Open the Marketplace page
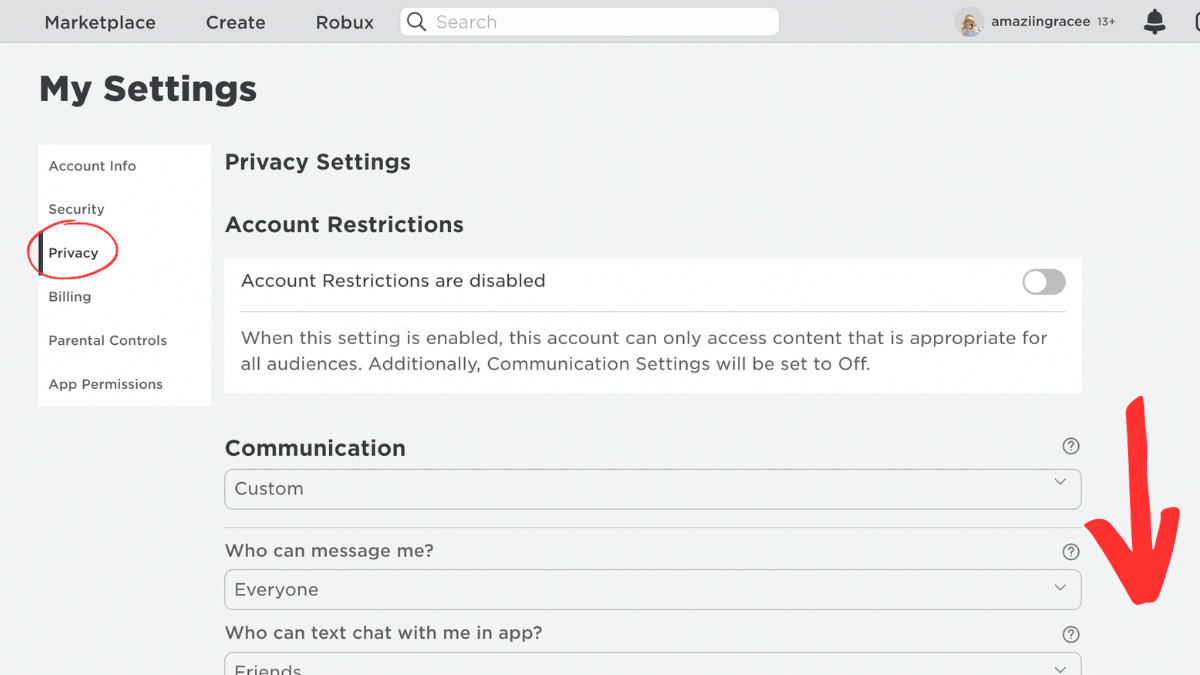The width and height of the screenshot is (1200, 675). coord(100,22)
